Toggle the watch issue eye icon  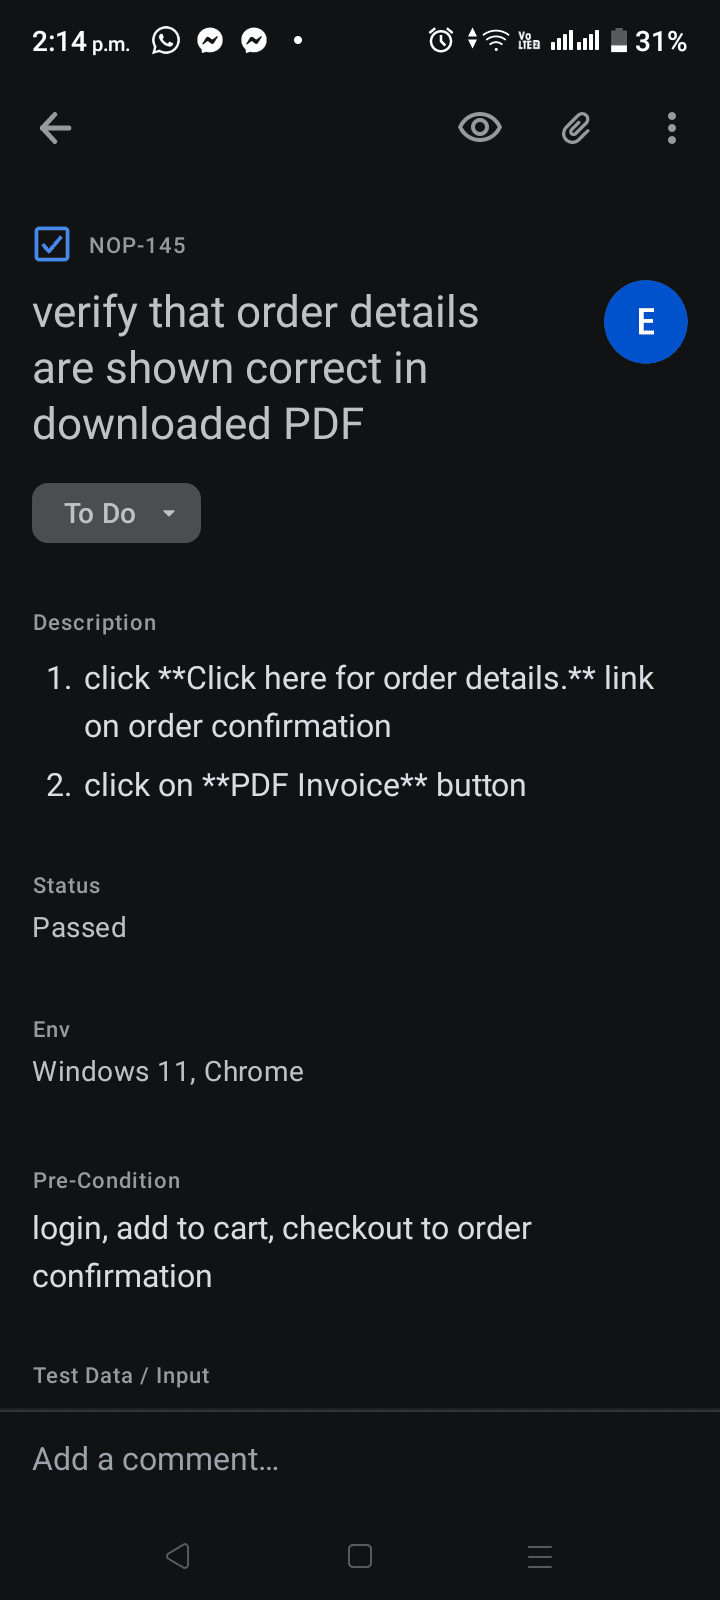click(x=480, y=128)
